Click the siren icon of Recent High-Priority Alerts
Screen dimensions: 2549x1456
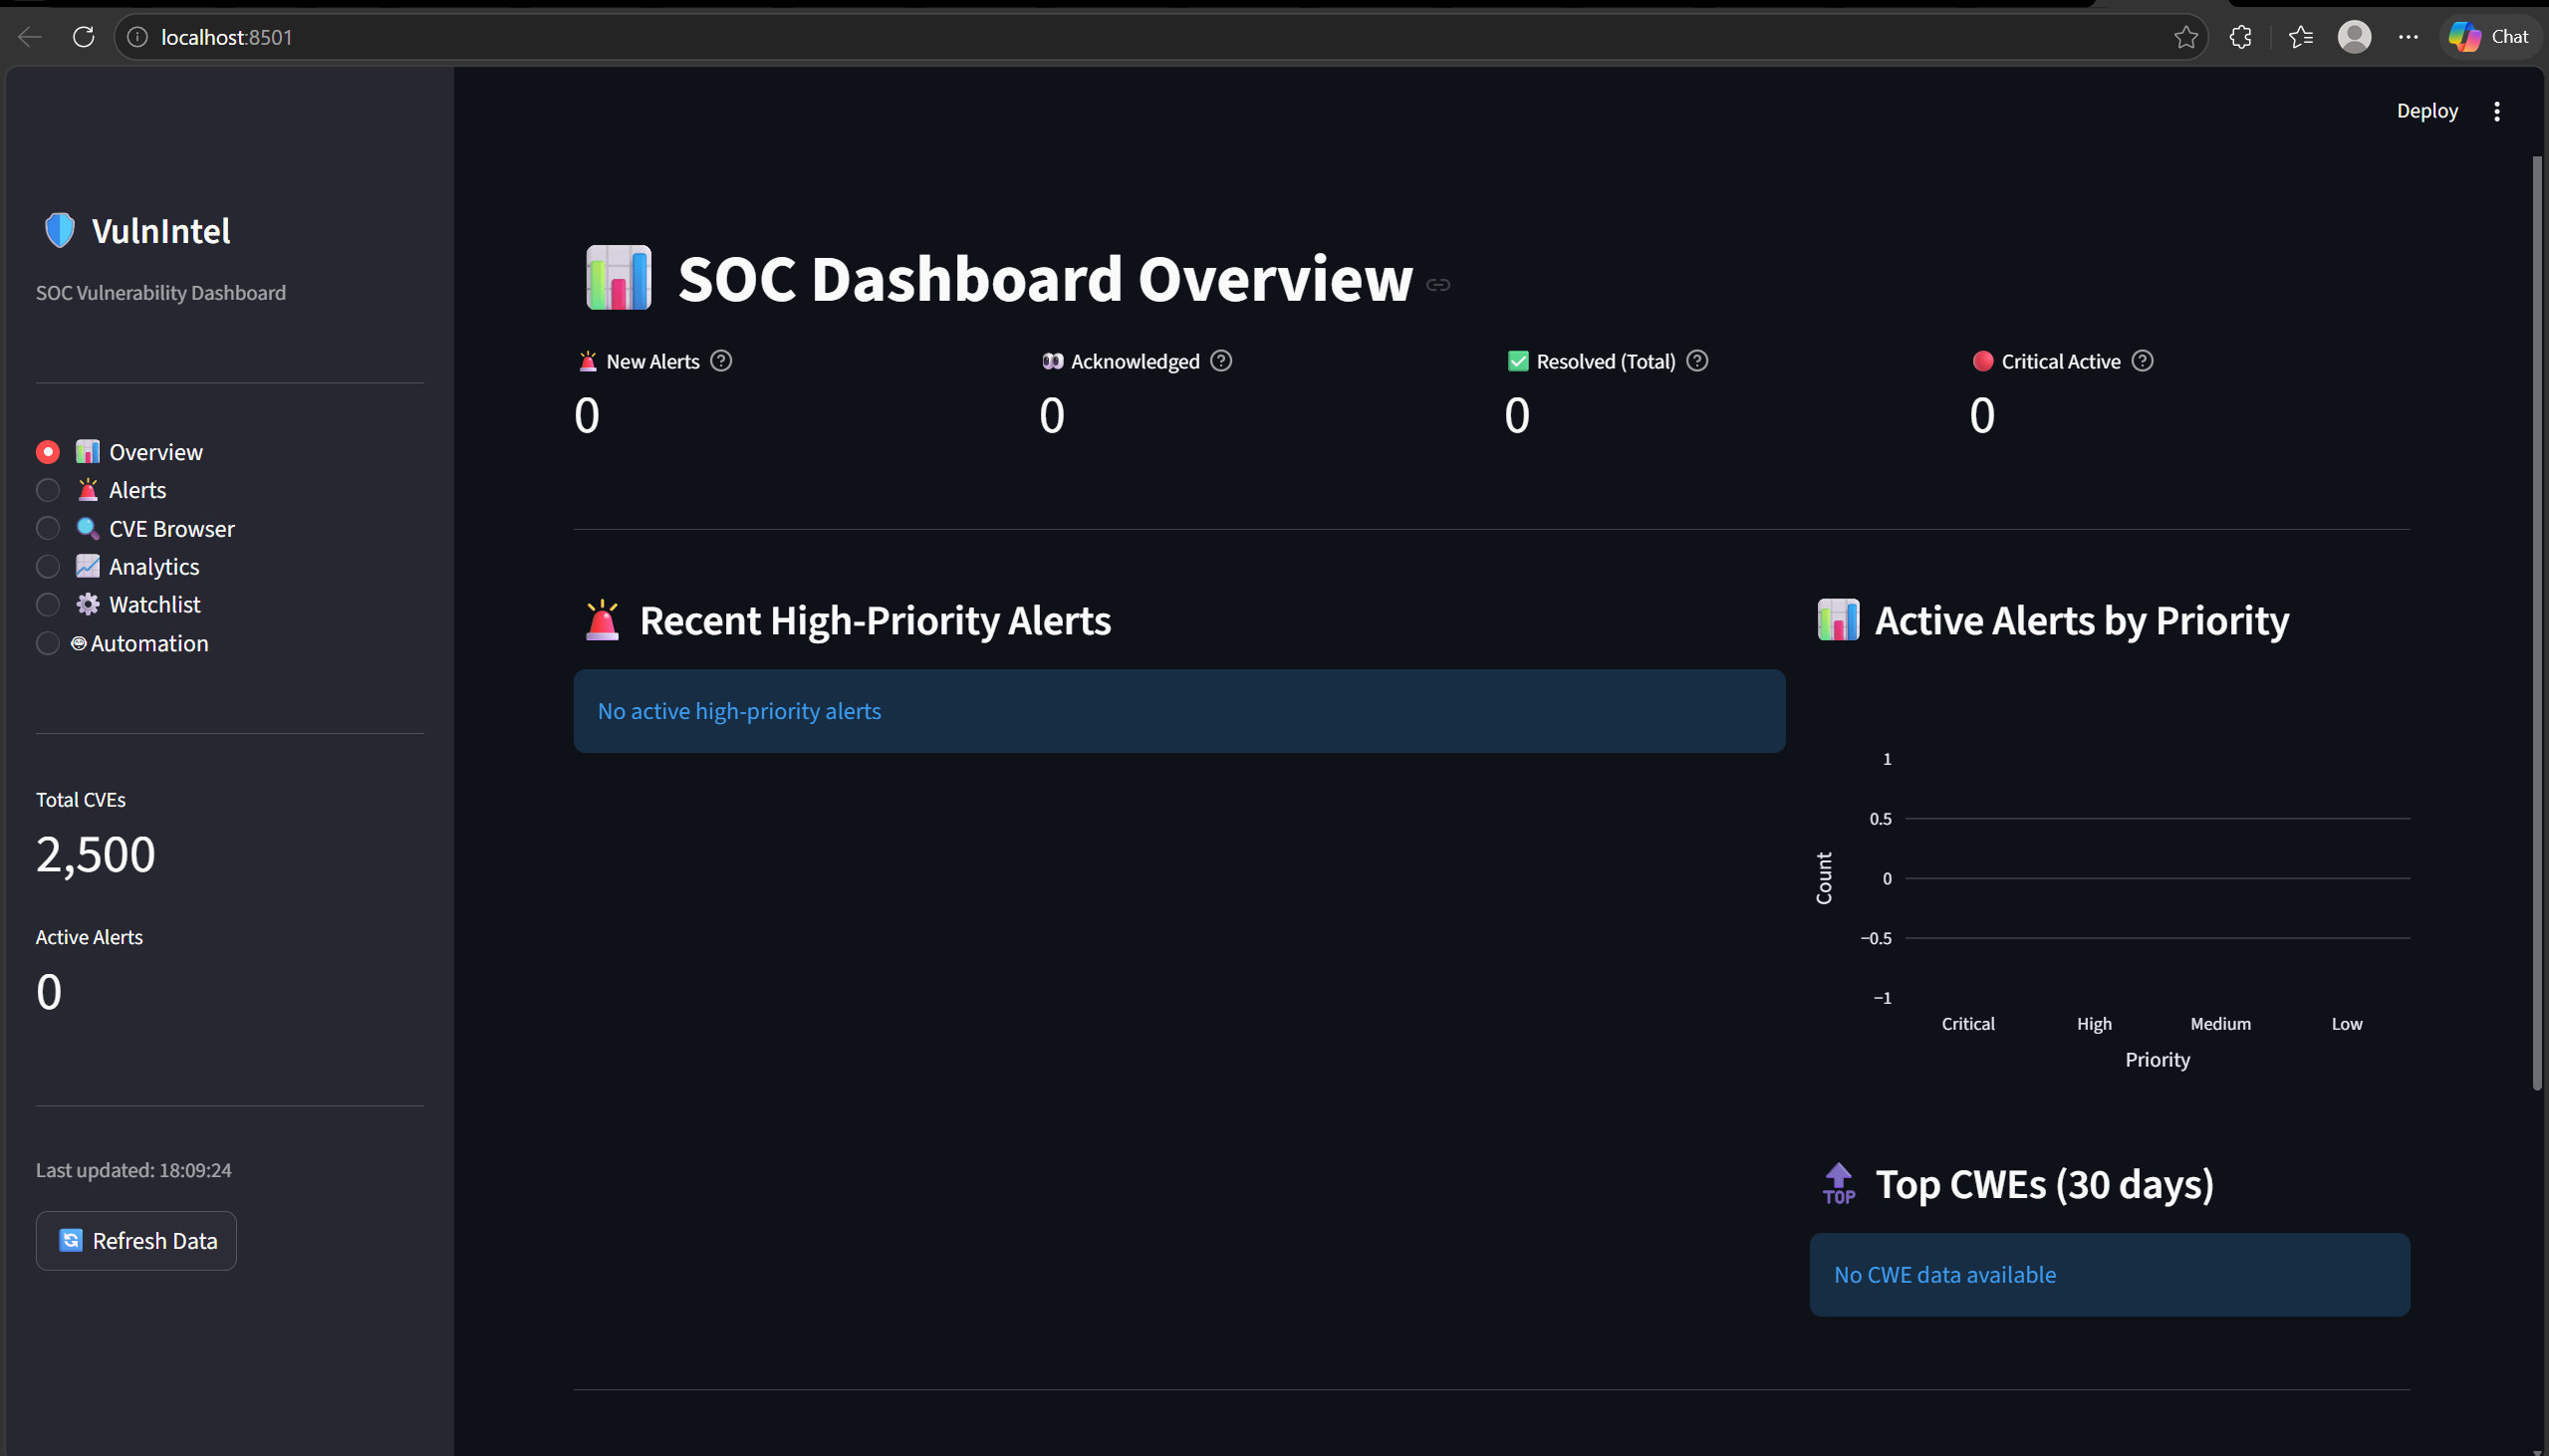pyautogui.click(x=602, y=620)
